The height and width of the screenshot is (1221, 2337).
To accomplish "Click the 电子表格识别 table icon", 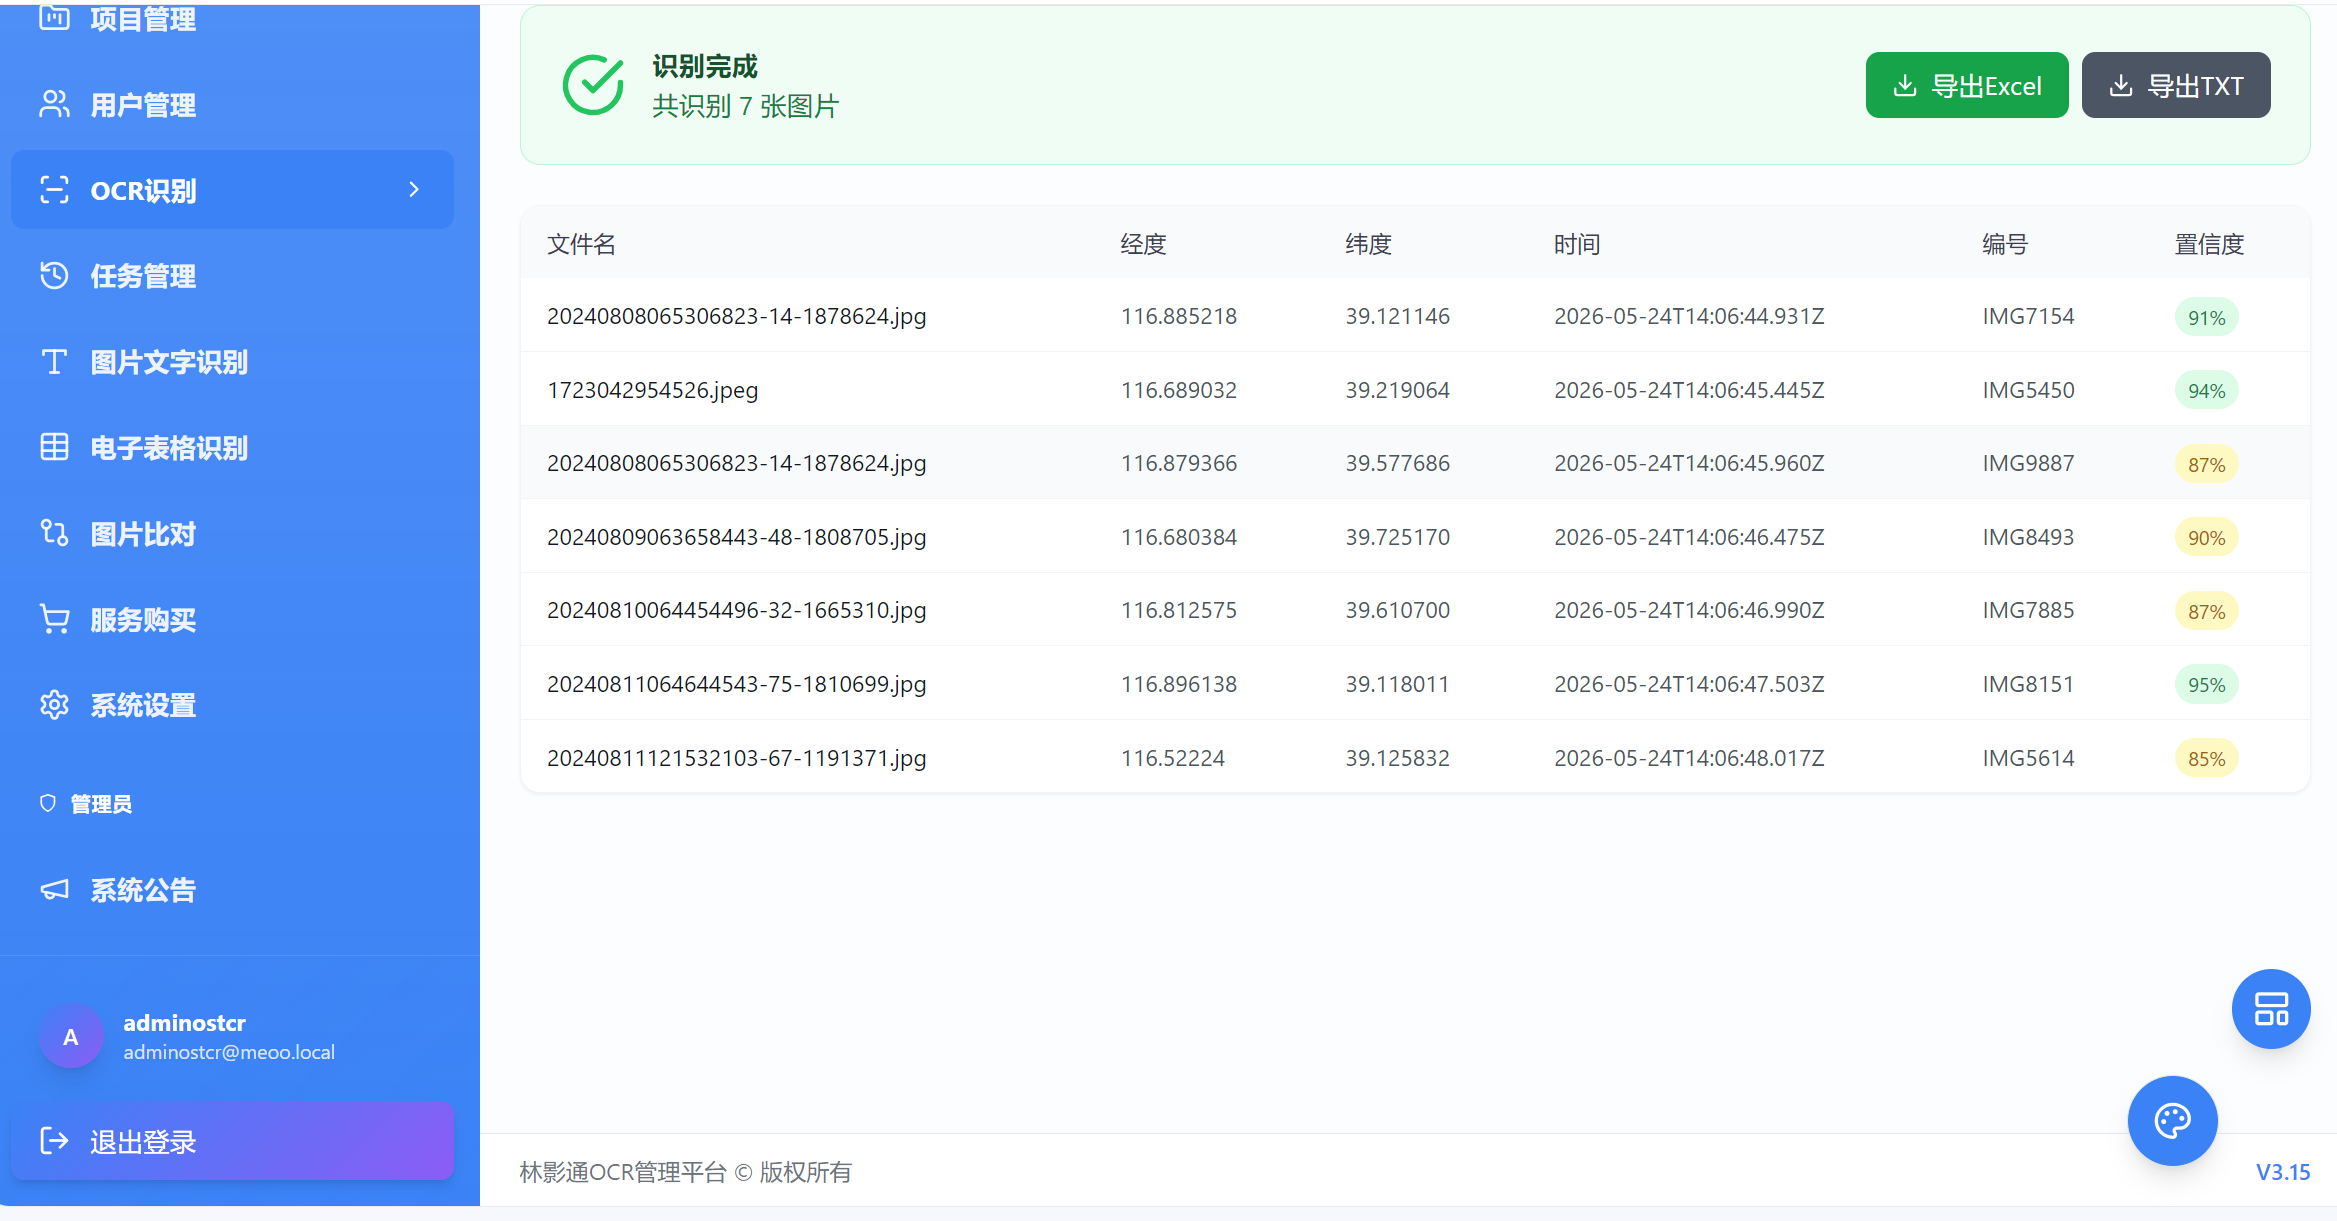I will [54, 447].
